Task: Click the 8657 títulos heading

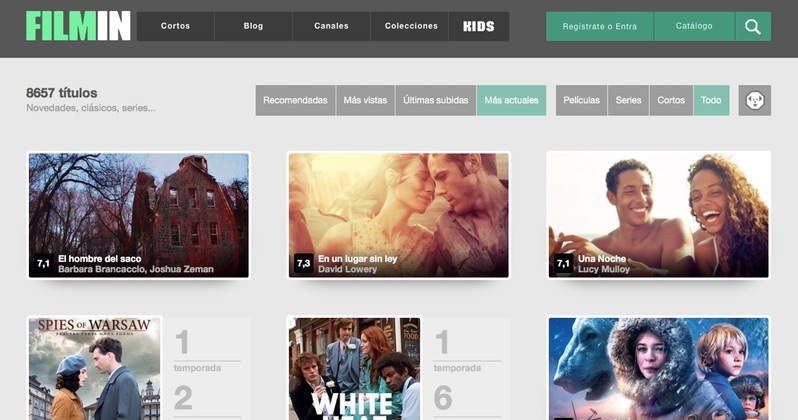Action: click(62, 93)
